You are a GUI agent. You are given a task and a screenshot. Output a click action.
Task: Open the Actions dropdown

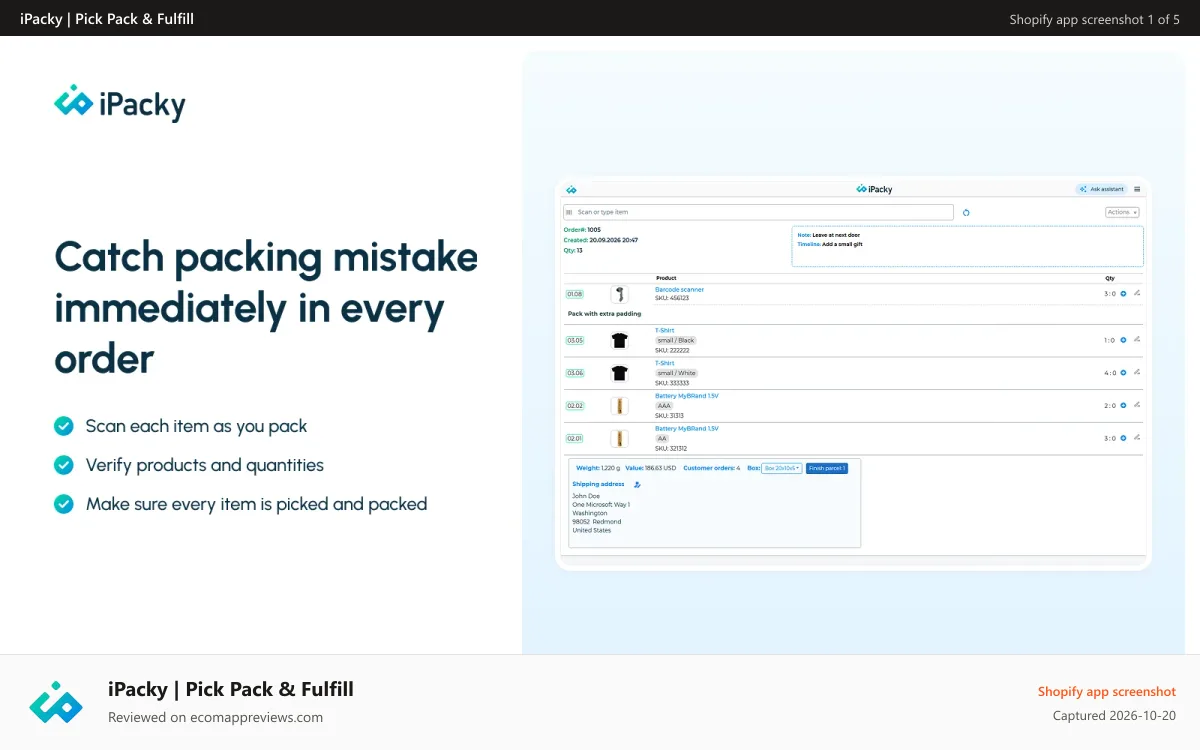click(x=1122, y=212)
